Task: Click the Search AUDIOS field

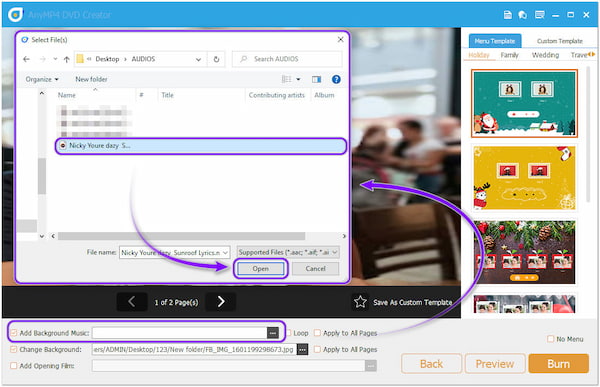Action: (x=287, y=59)
